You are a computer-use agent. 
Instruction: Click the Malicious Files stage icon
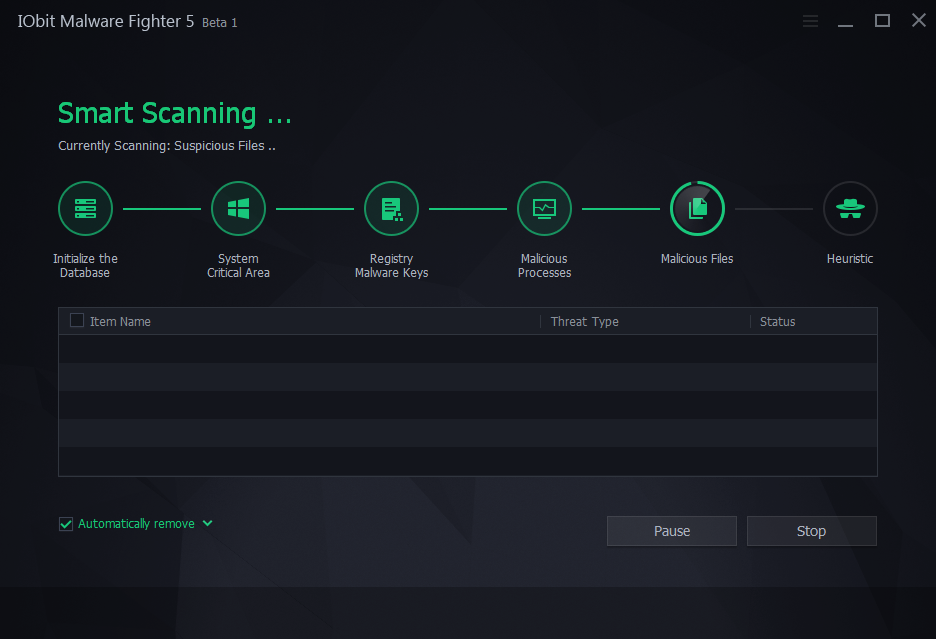(x=697, y=208)
